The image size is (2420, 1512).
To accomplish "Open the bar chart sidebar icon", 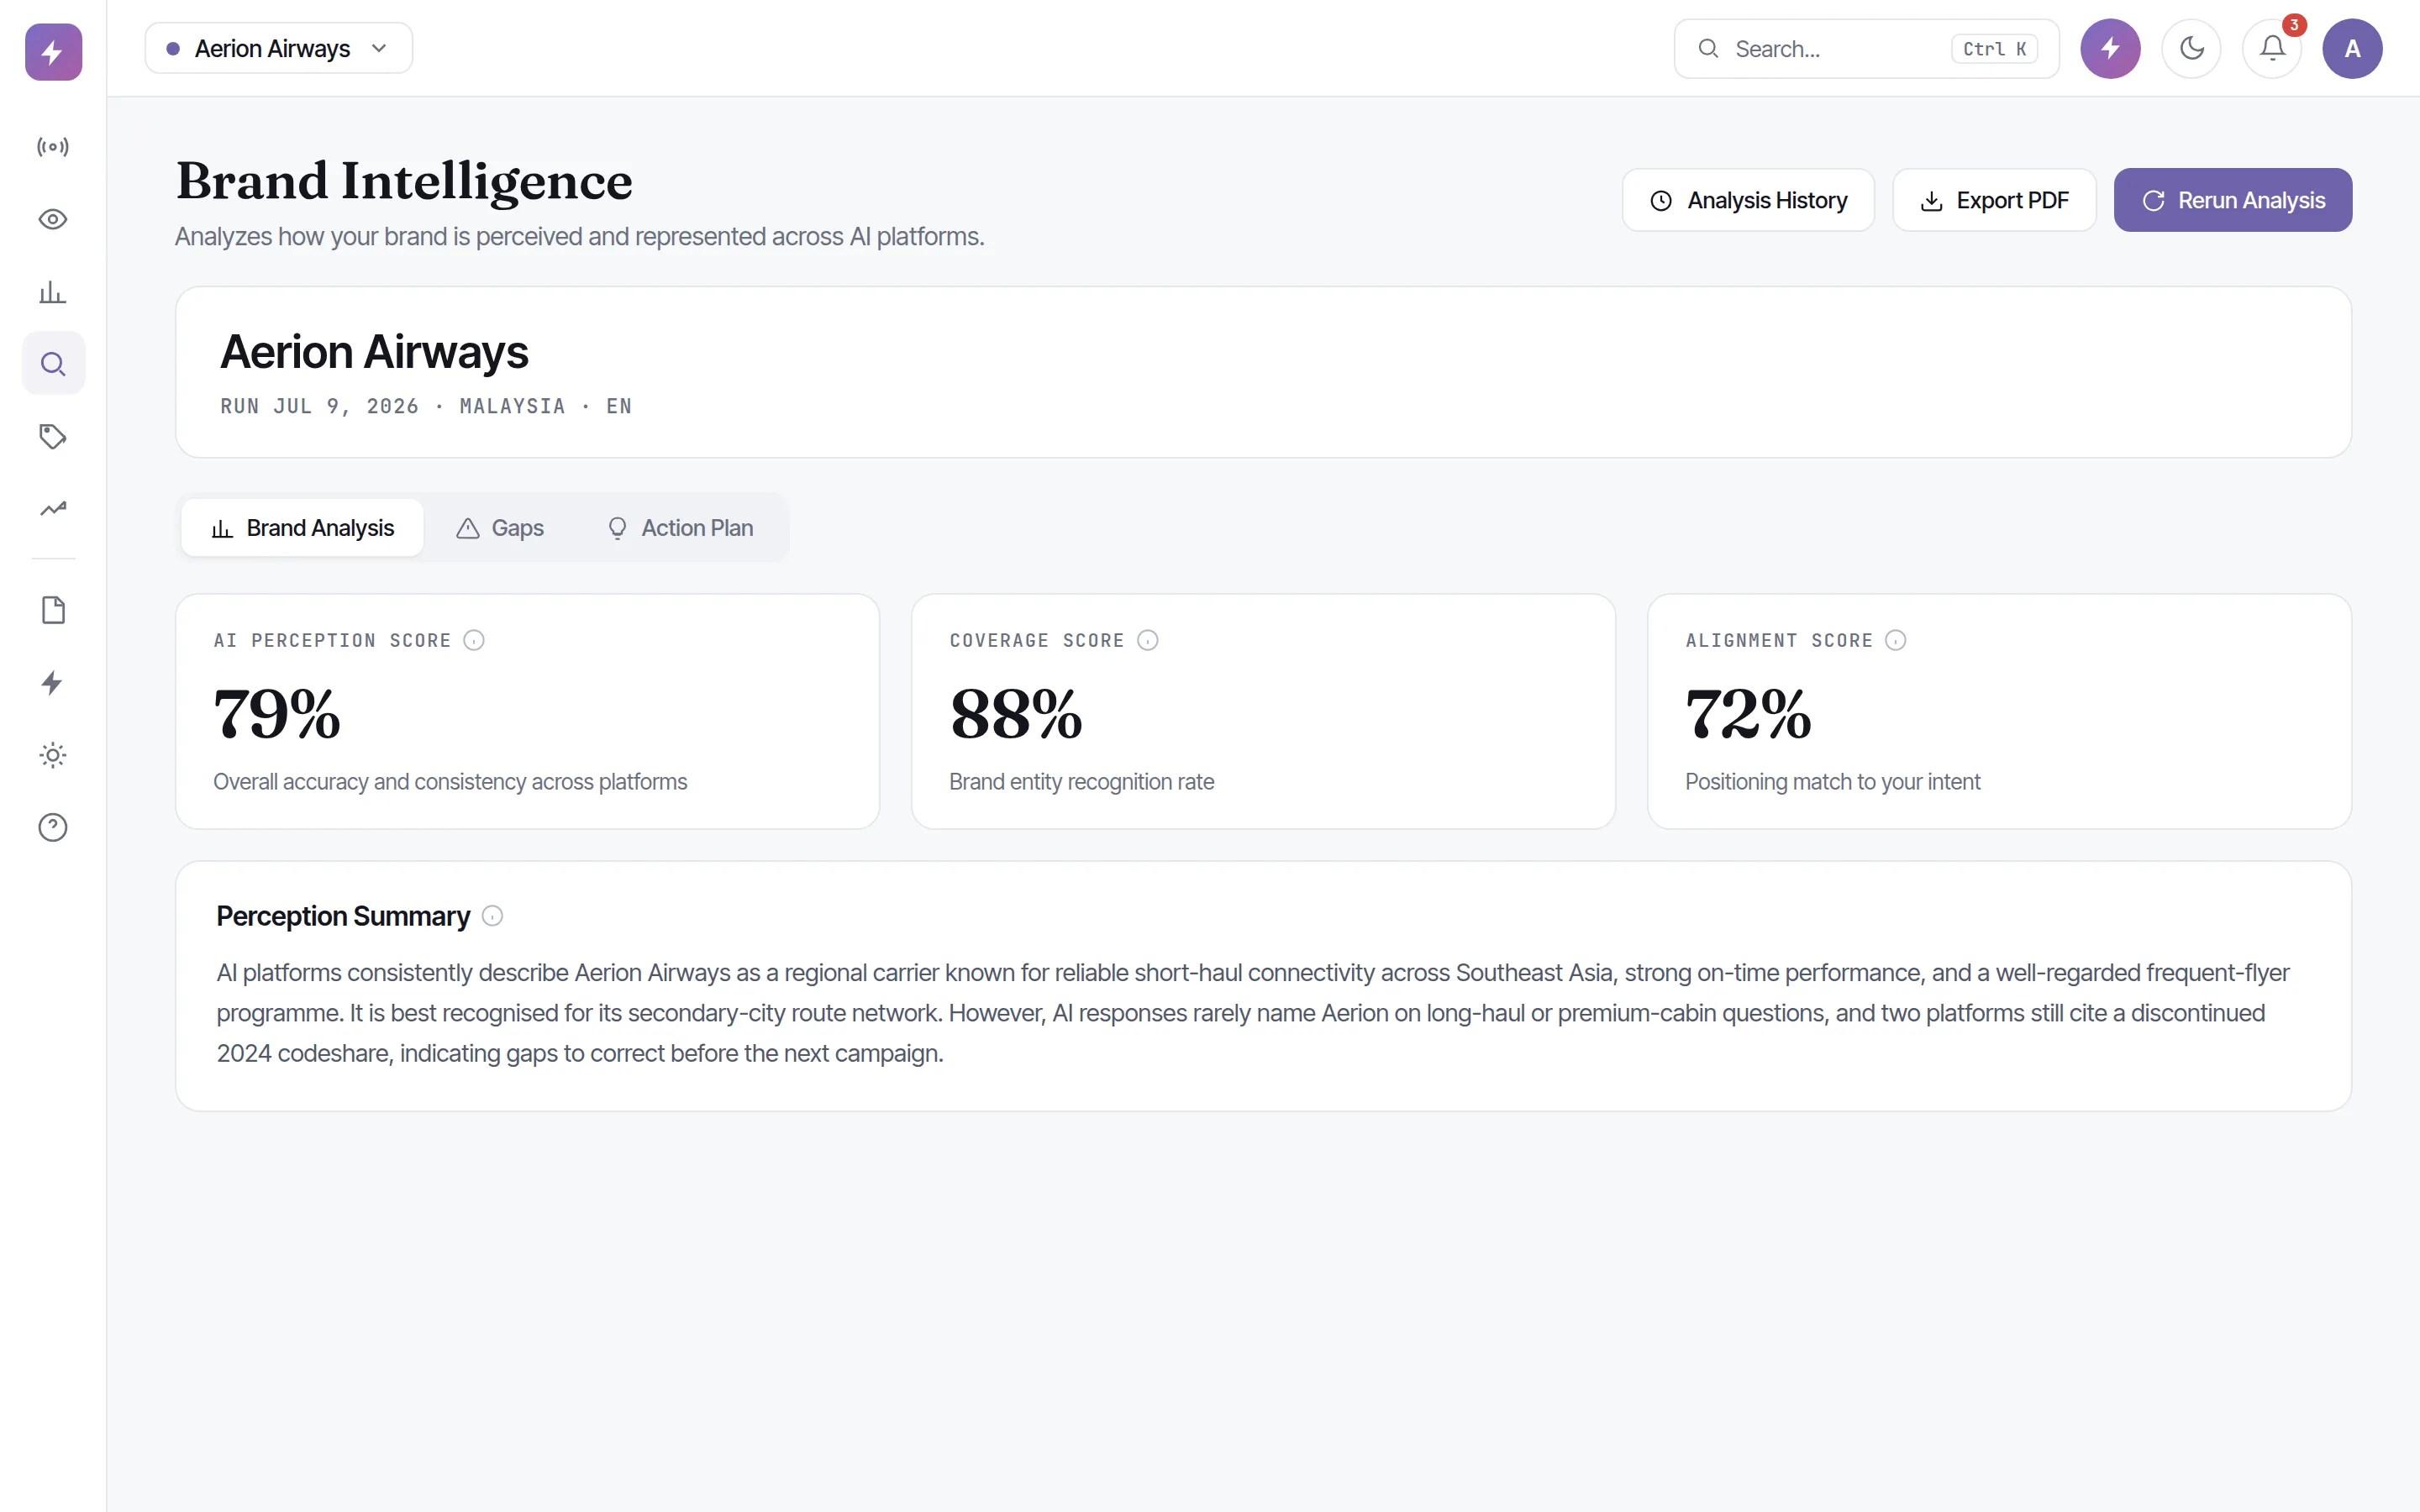I will [x=53, y=292].
